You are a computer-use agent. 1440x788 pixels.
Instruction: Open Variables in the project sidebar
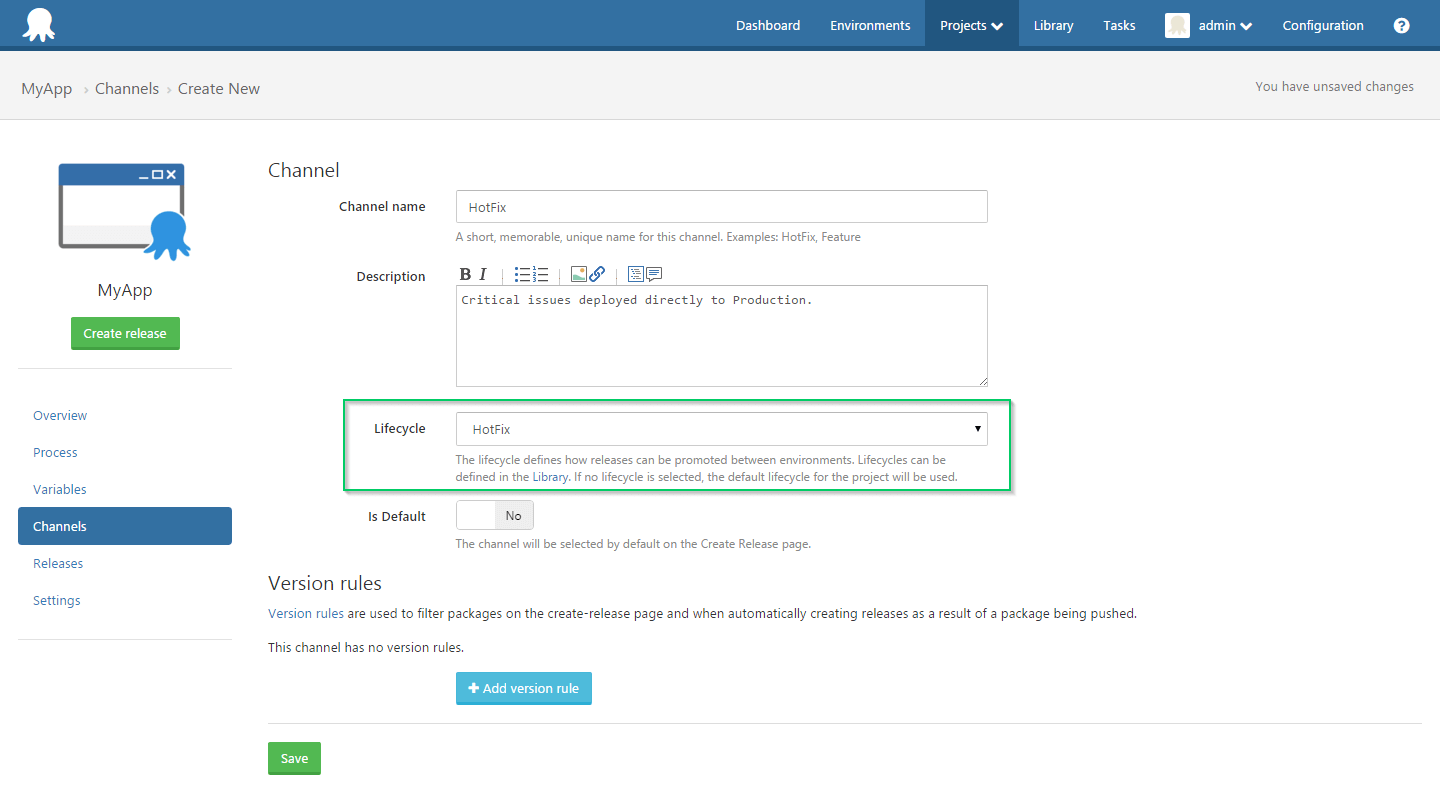point(60,489)
